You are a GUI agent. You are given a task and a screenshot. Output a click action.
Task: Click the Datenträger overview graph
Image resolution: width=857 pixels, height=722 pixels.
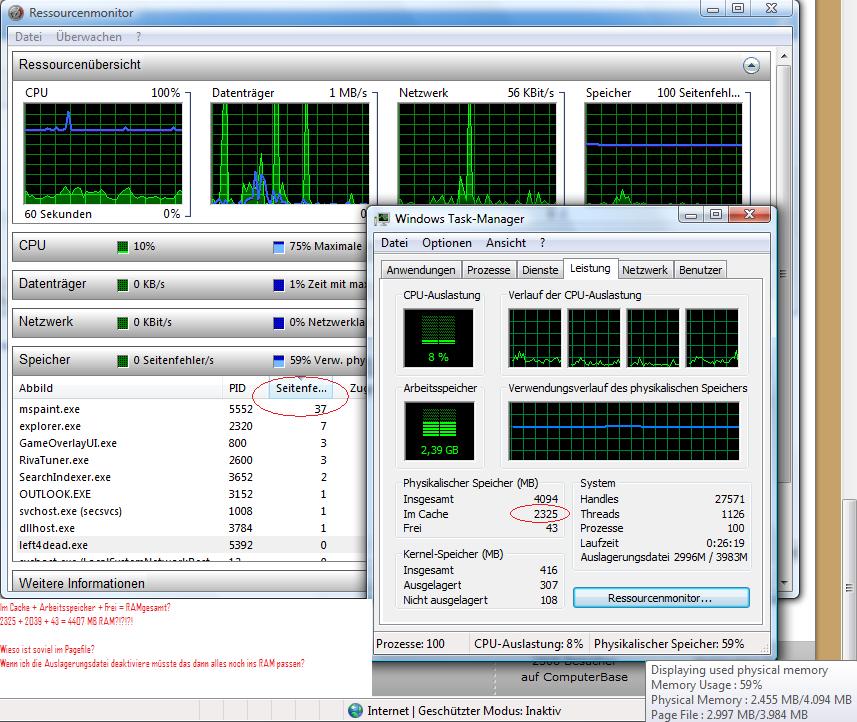click(290, 154)
